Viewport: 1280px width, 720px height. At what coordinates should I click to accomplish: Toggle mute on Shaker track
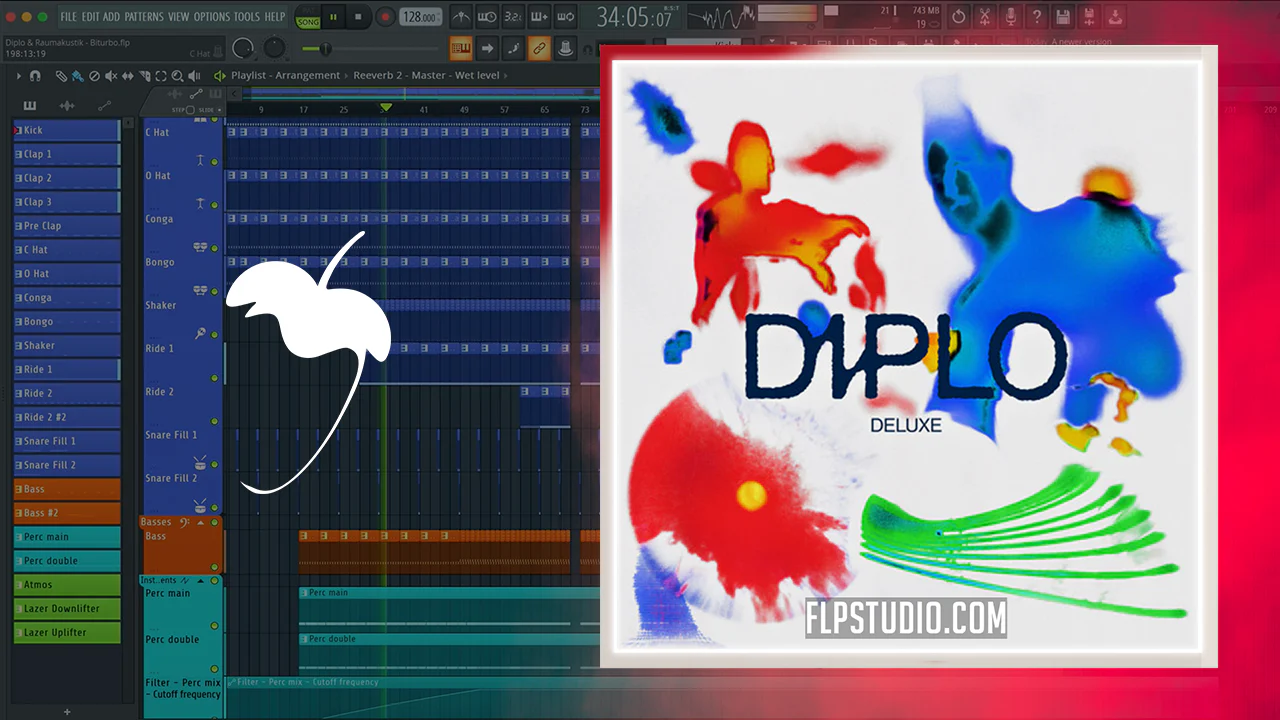tap(214, 334)
